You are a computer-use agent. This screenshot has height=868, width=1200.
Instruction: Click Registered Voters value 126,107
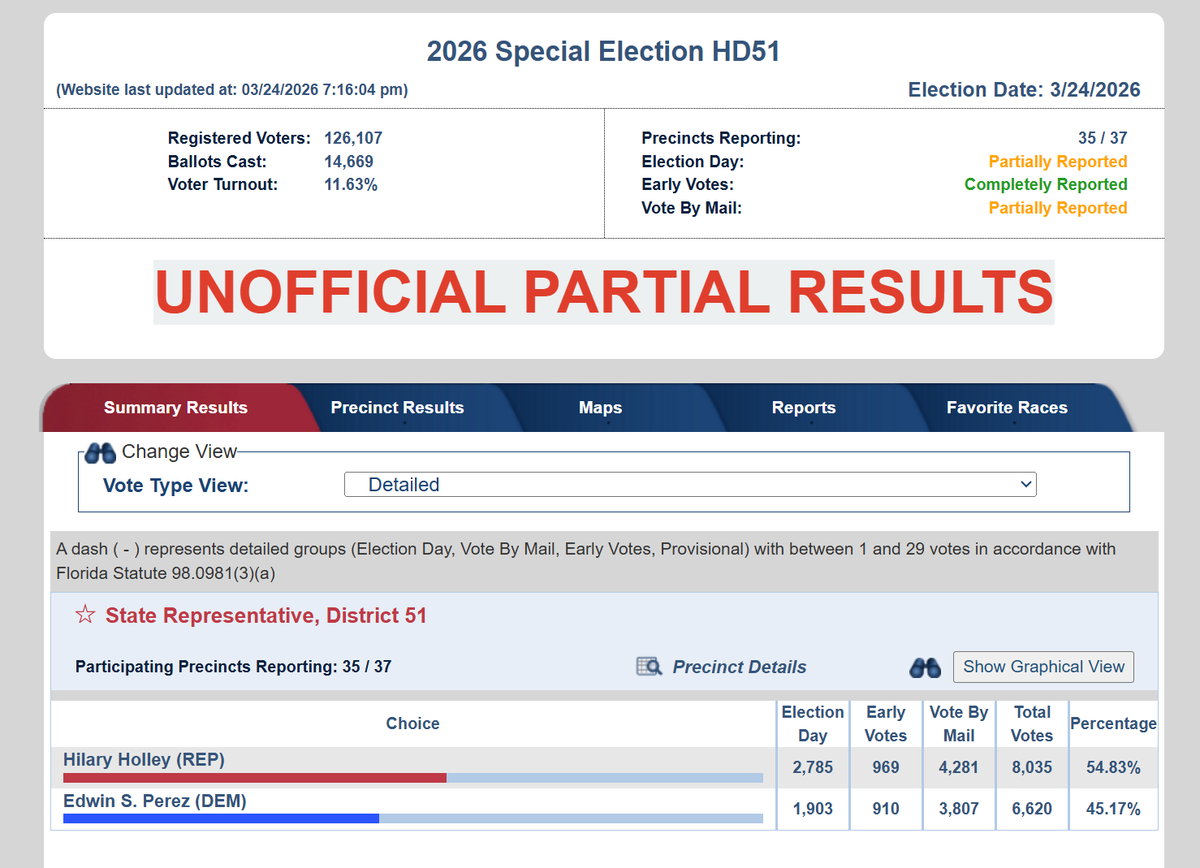point(353,138)
